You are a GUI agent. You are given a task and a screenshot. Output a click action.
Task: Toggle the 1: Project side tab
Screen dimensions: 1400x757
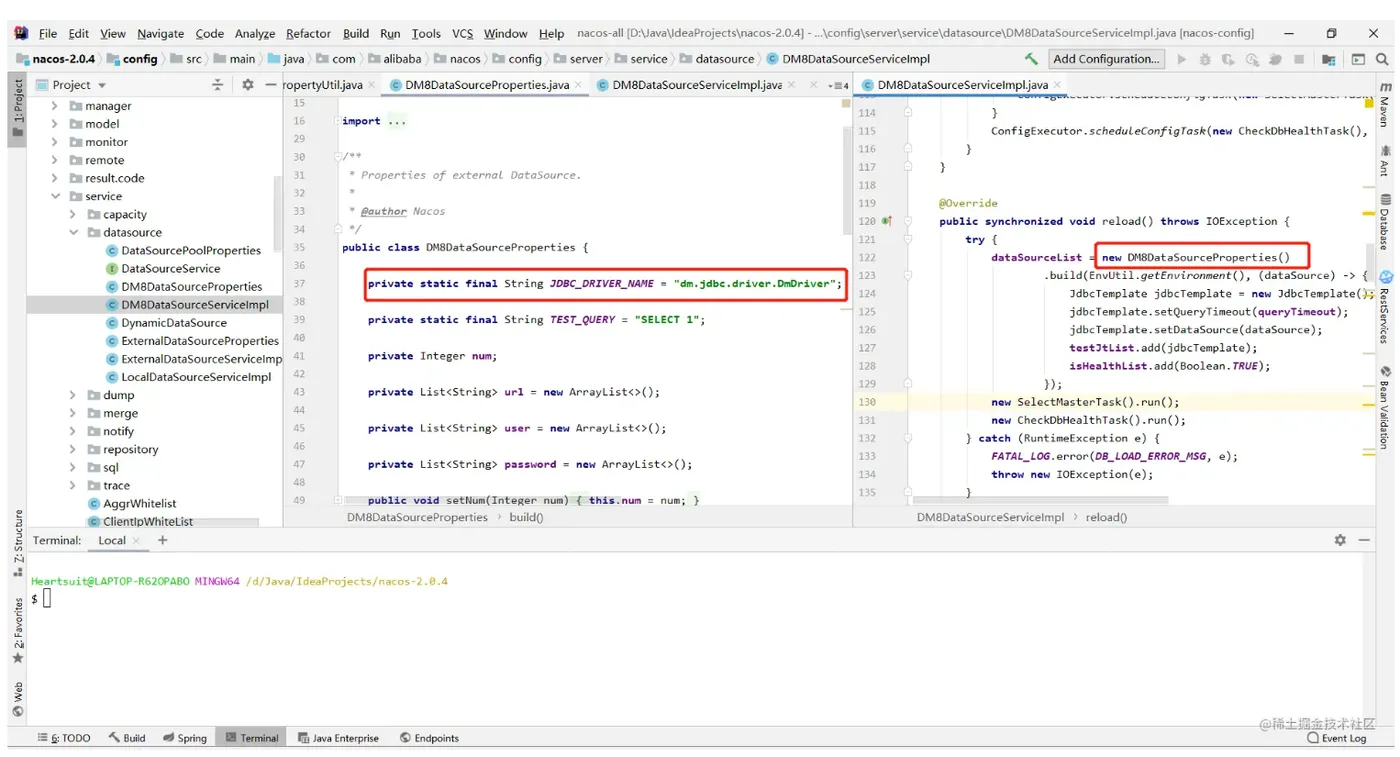click(x=18, y=110)
